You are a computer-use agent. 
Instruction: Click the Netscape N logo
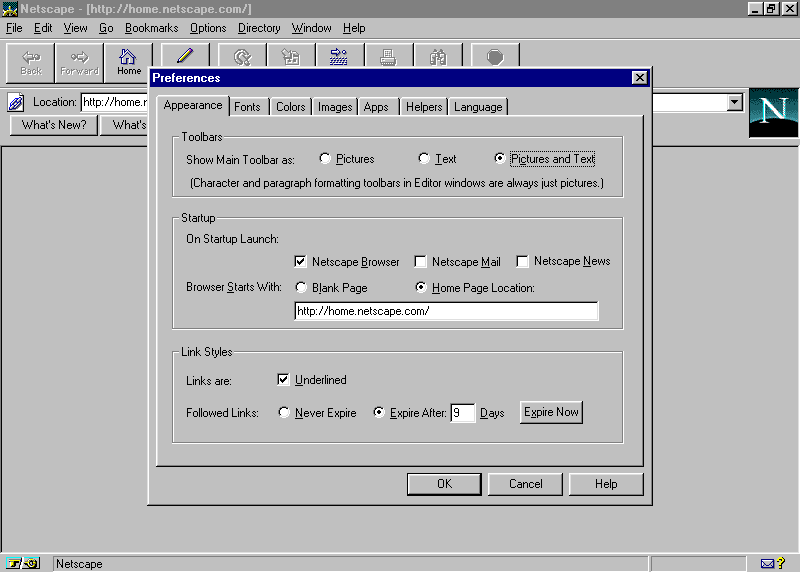tap(773, 112)
